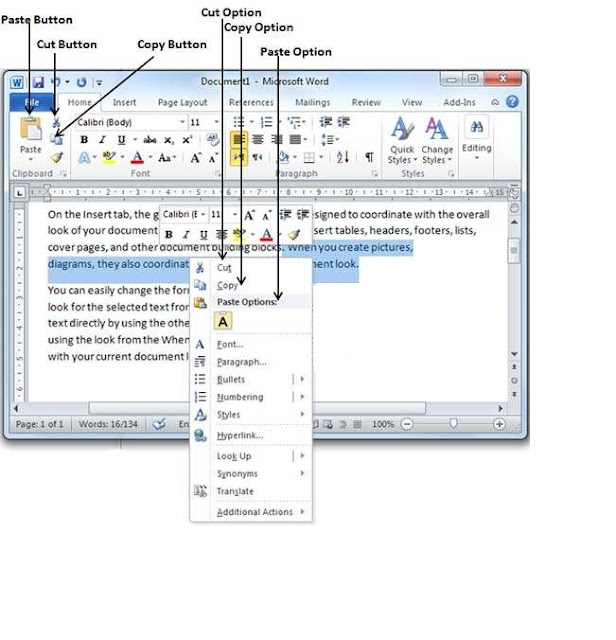Choose Paragraph... from context menu
Viewport: 616px width, 640px height.
click(251, 362)
